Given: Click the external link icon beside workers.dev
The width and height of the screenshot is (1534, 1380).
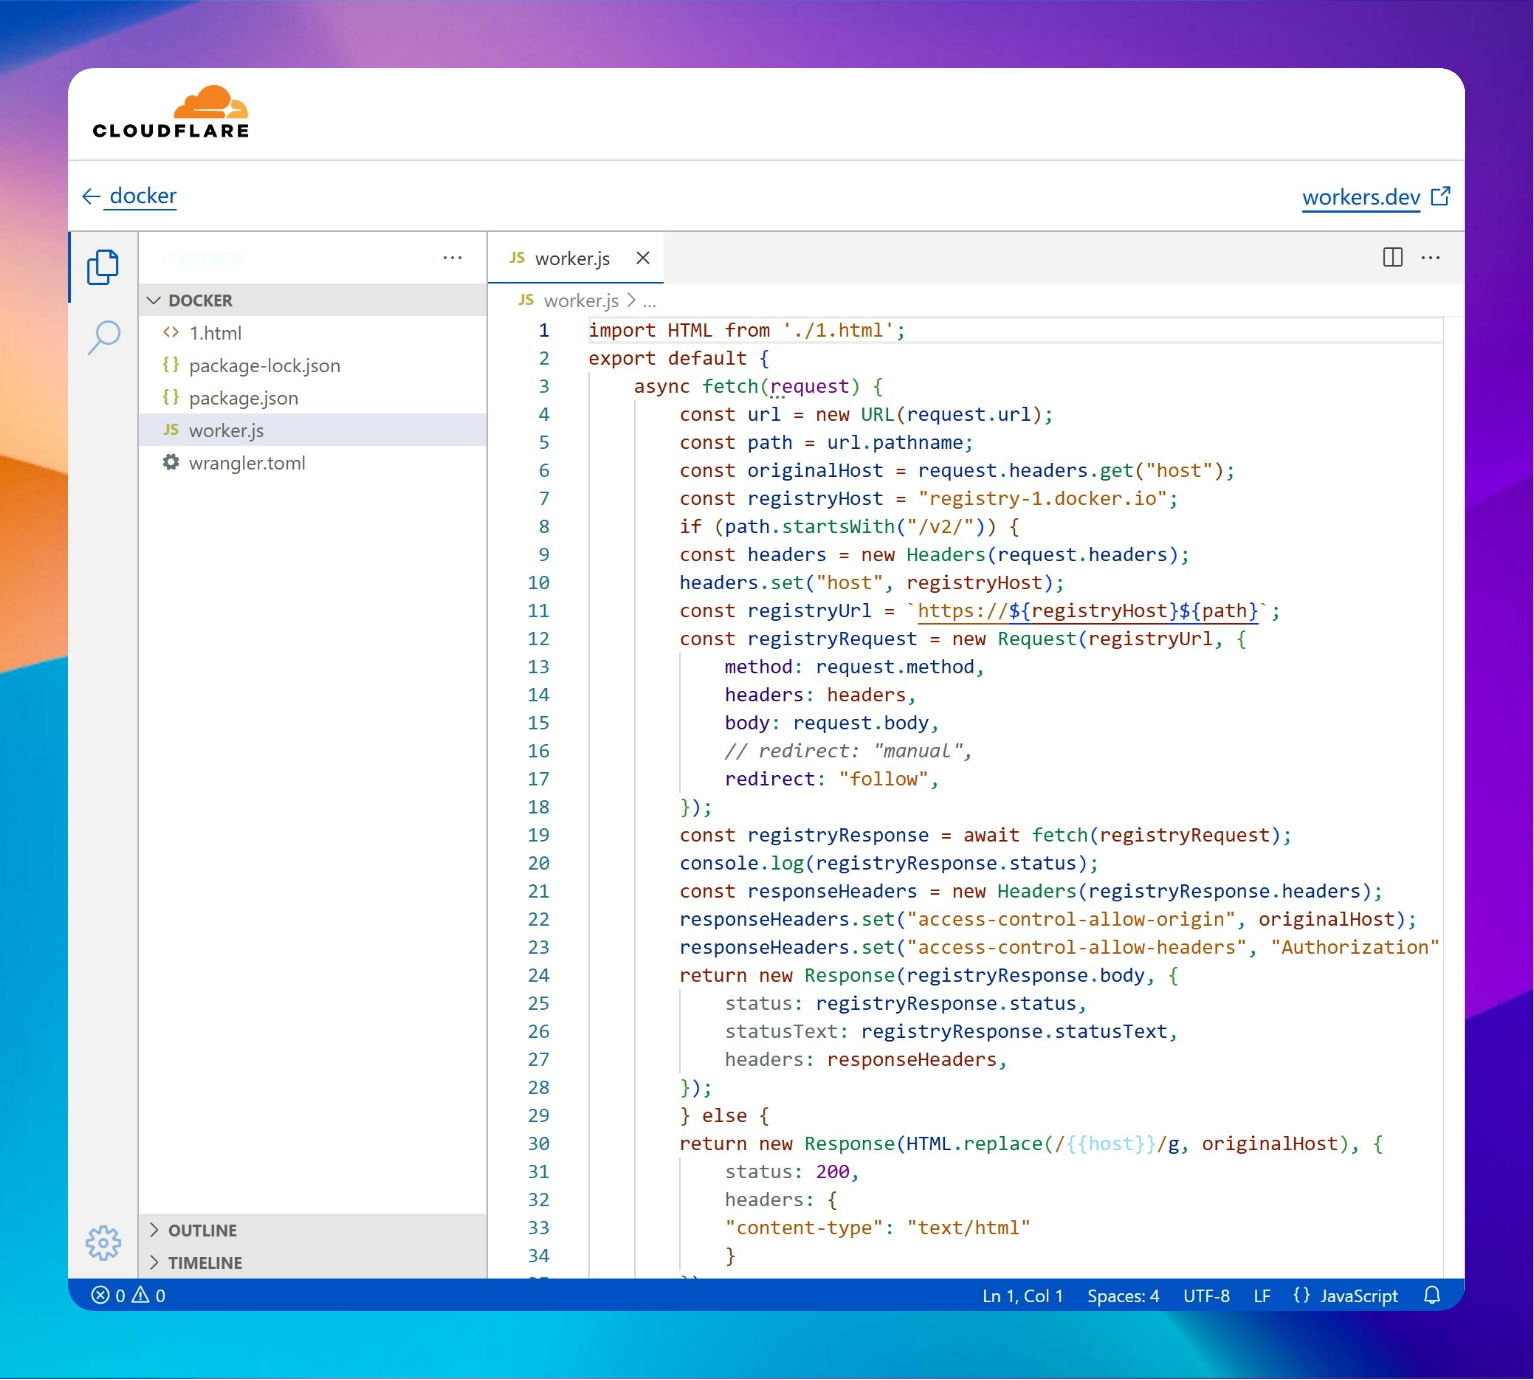Looking at the screenshot, I should click(1441, 196).
